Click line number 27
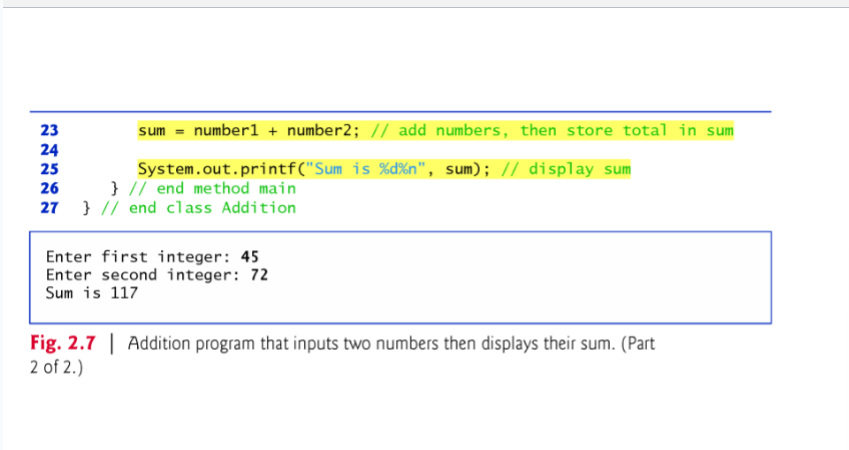 coord(49,208)
